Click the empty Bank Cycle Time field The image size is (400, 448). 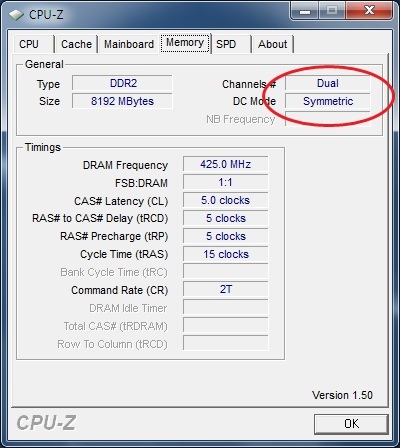226,271
